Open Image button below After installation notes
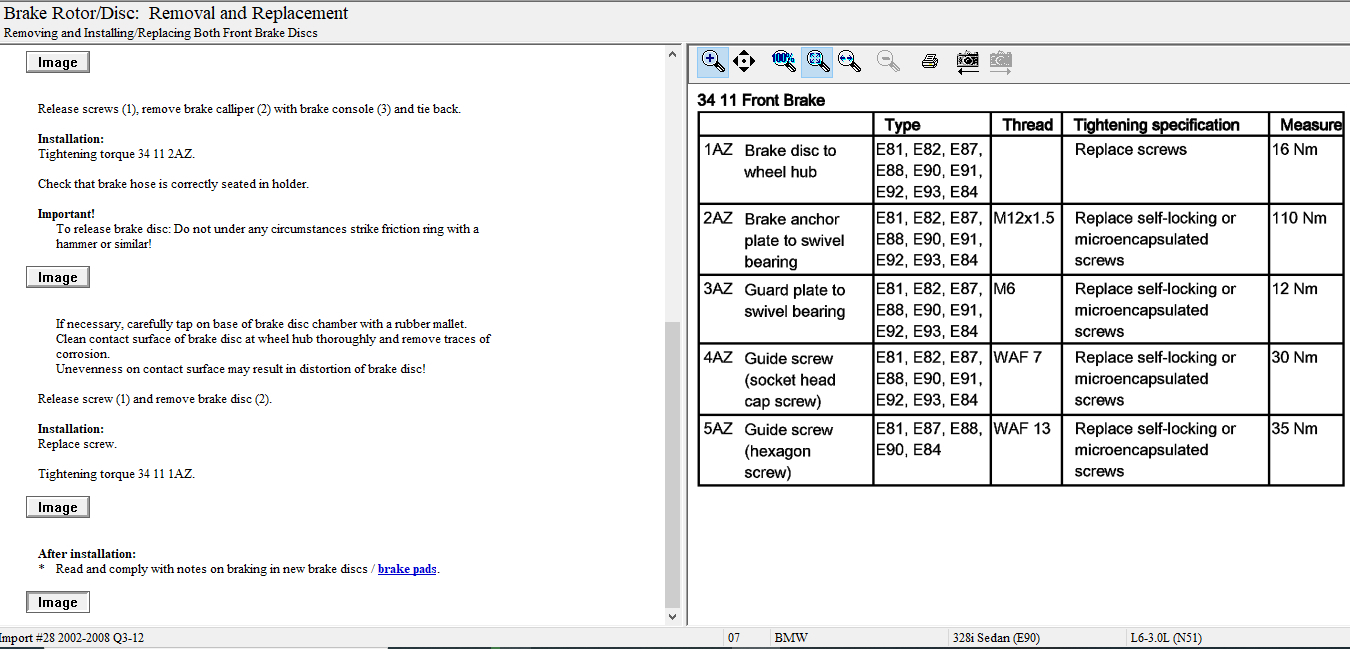 click(x=58, y=603)
